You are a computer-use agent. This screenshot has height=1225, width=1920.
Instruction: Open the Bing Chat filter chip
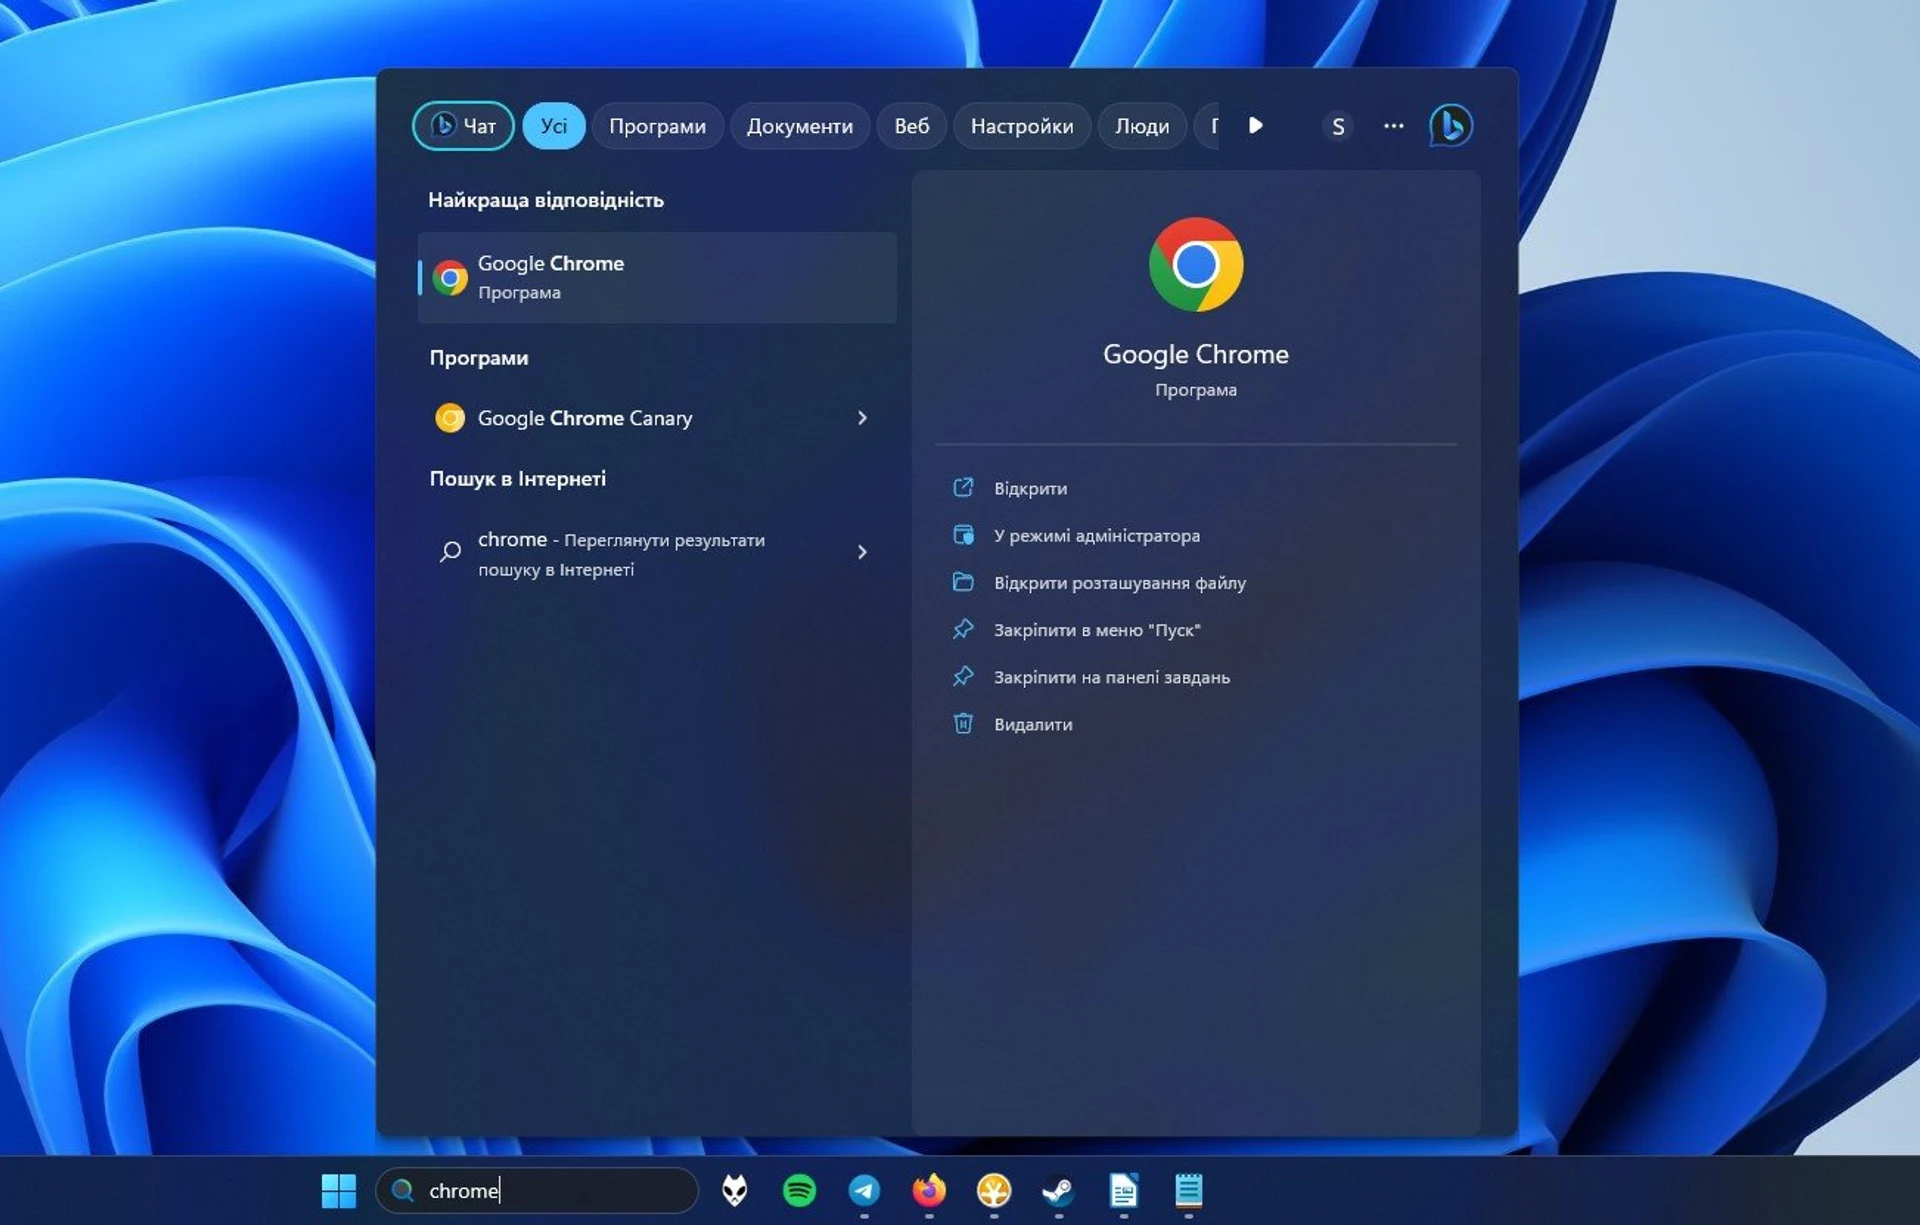[463, 126]
